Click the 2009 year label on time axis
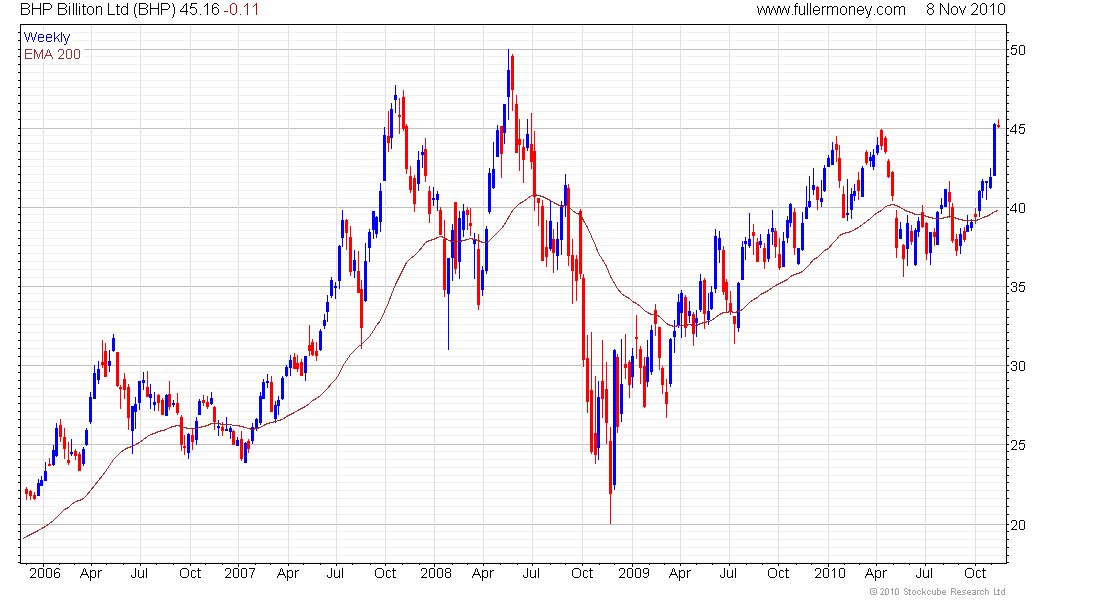Screen dimensions: 1100x600 click(x=633, y=573)
